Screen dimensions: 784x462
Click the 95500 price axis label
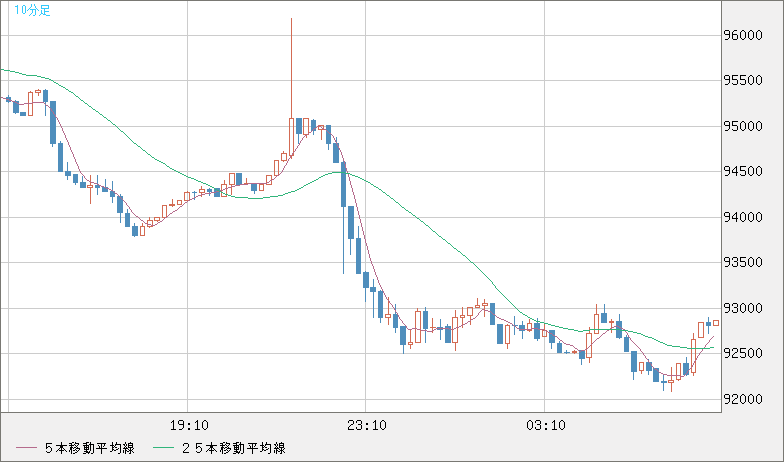744,81
